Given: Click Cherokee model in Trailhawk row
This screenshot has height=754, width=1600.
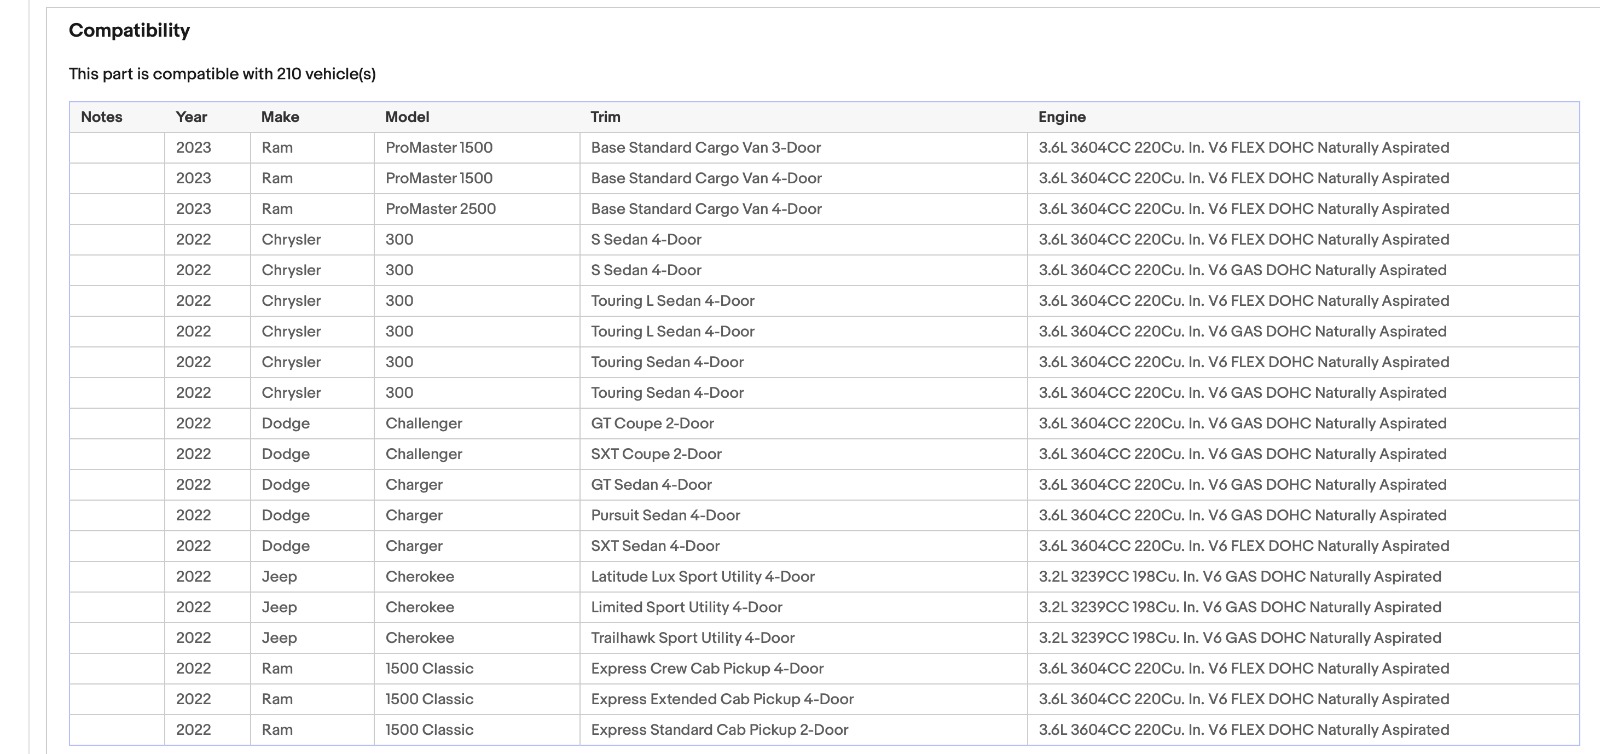Looking at the screenshot, I should coord(477,638).
